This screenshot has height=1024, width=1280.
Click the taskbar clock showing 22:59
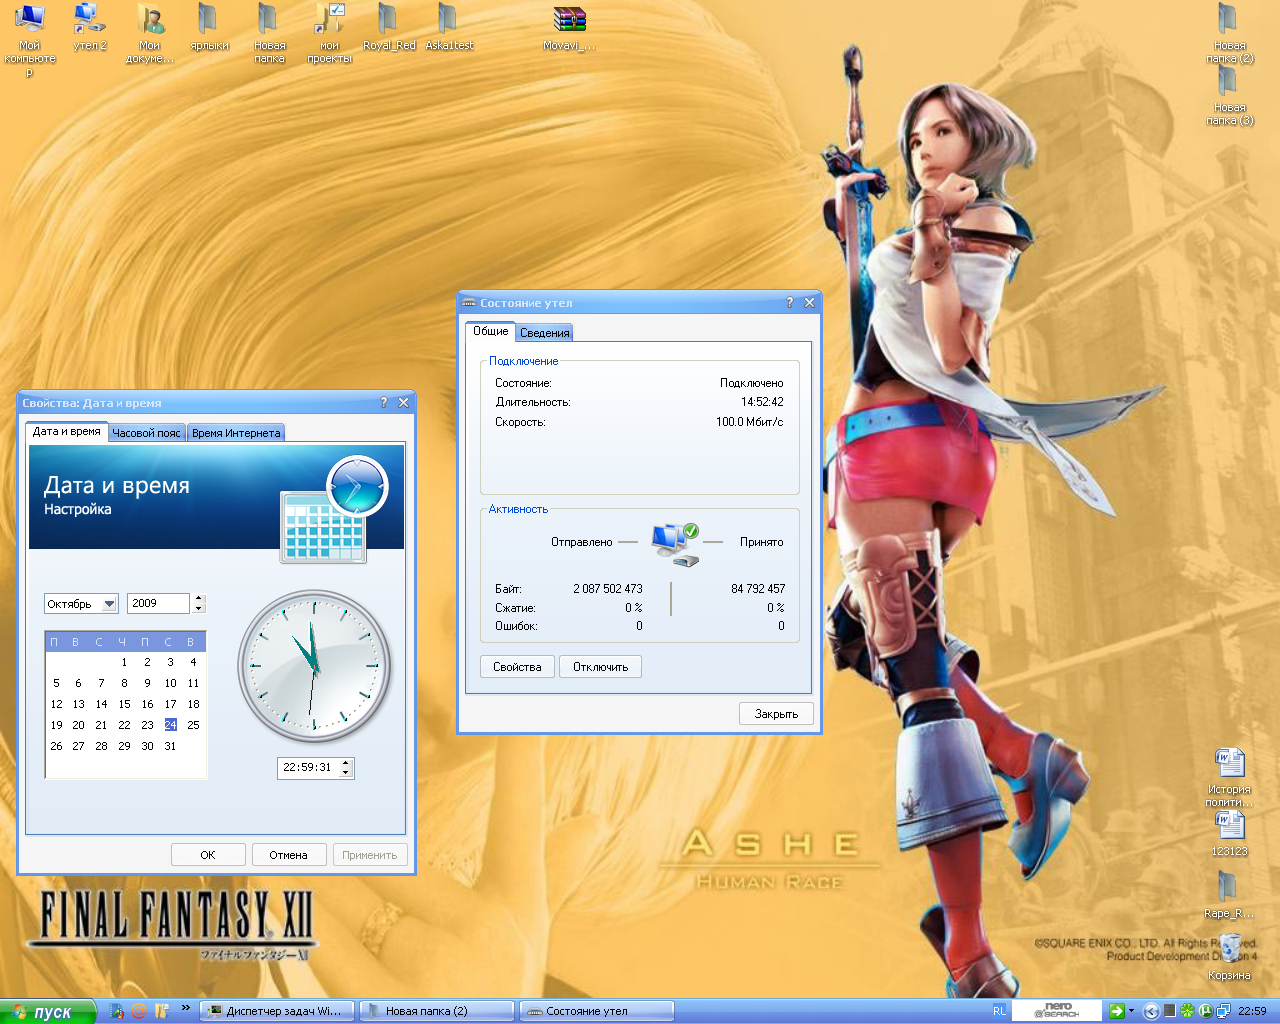[x=1252, y=1011]
